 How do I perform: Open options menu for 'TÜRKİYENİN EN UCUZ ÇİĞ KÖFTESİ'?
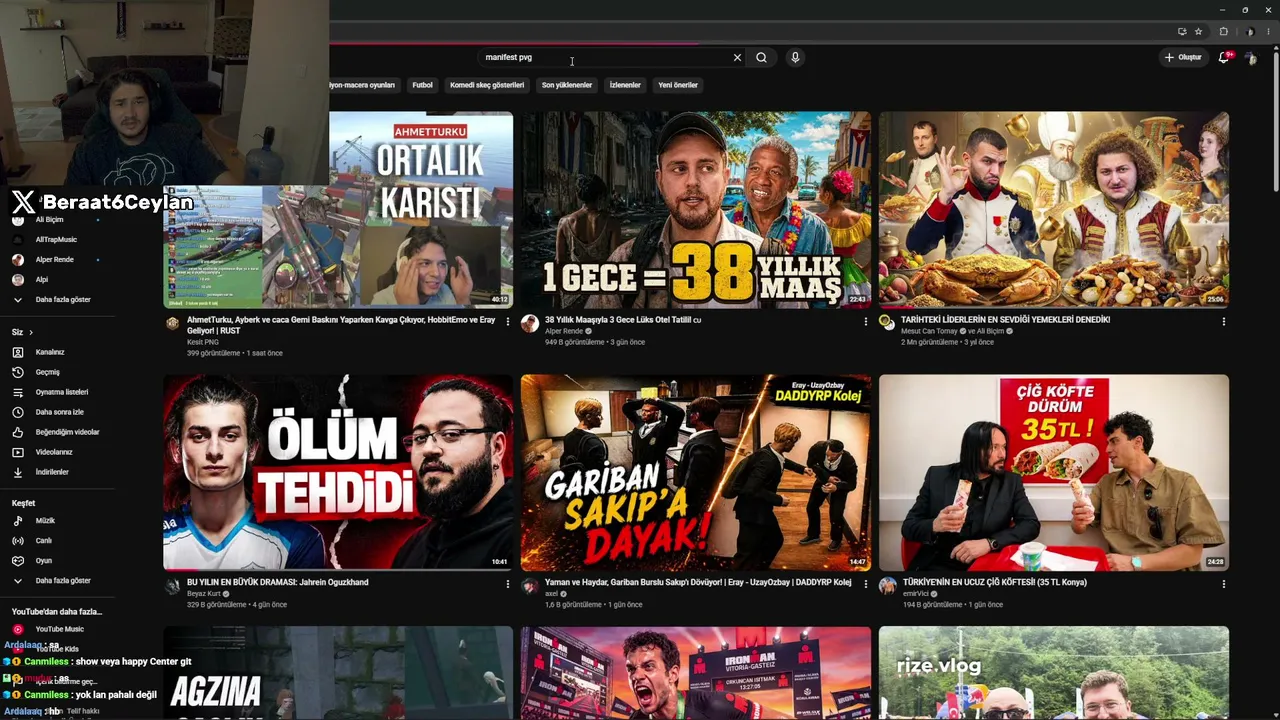(x=1223, y=584)
